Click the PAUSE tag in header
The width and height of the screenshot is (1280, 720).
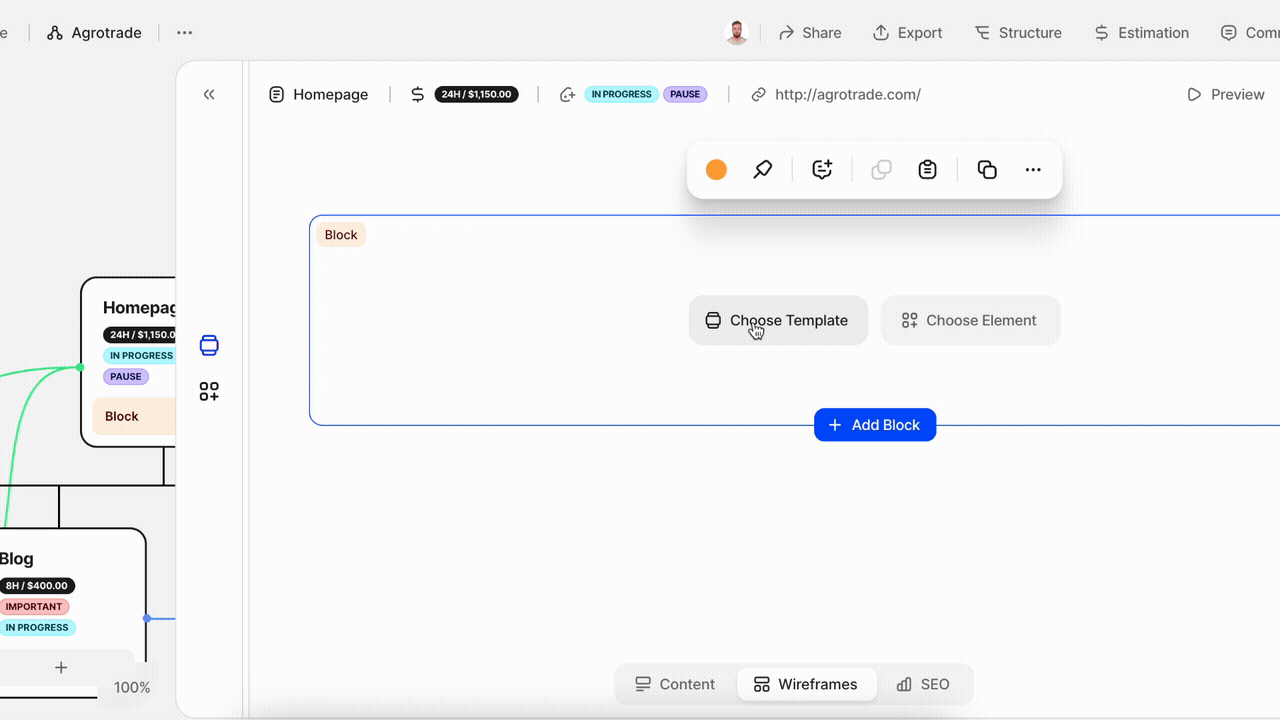click(x=685, y=94)
